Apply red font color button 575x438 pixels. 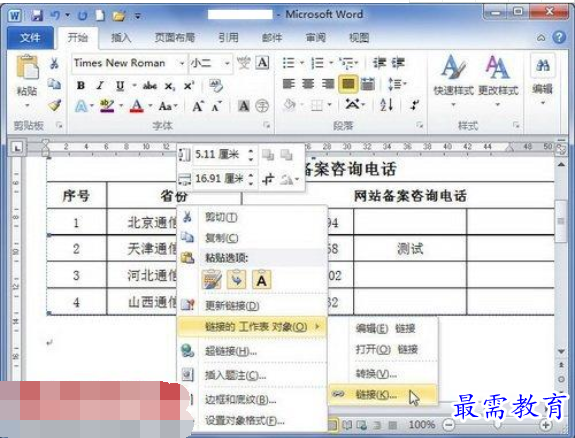136,106
